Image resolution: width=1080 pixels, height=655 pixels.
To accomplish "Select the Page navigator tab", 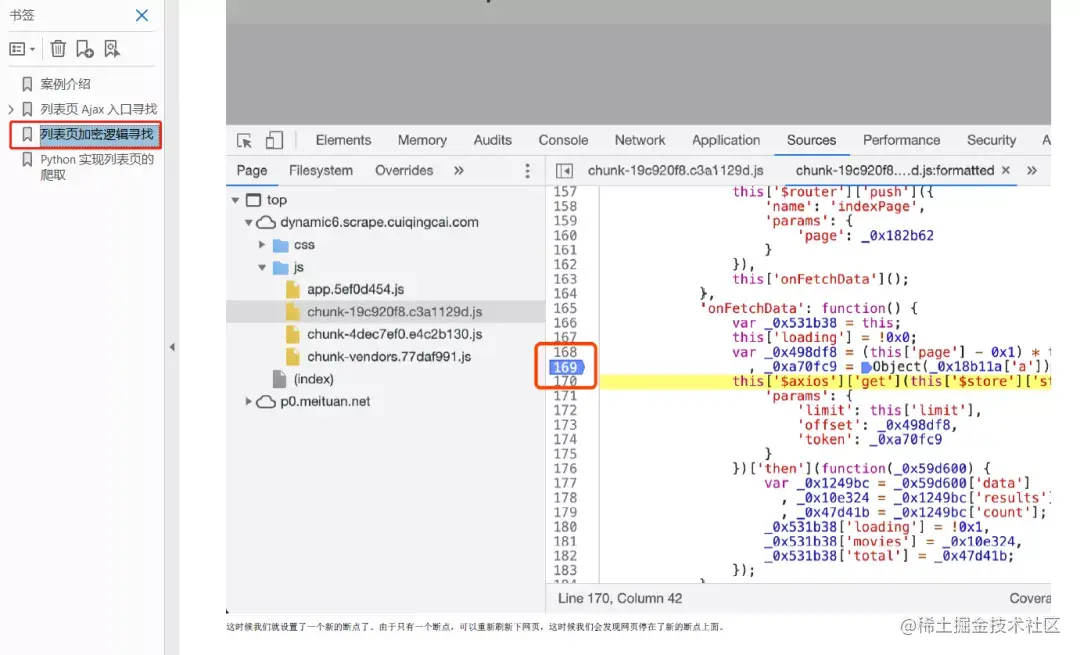I will point(252,171).
